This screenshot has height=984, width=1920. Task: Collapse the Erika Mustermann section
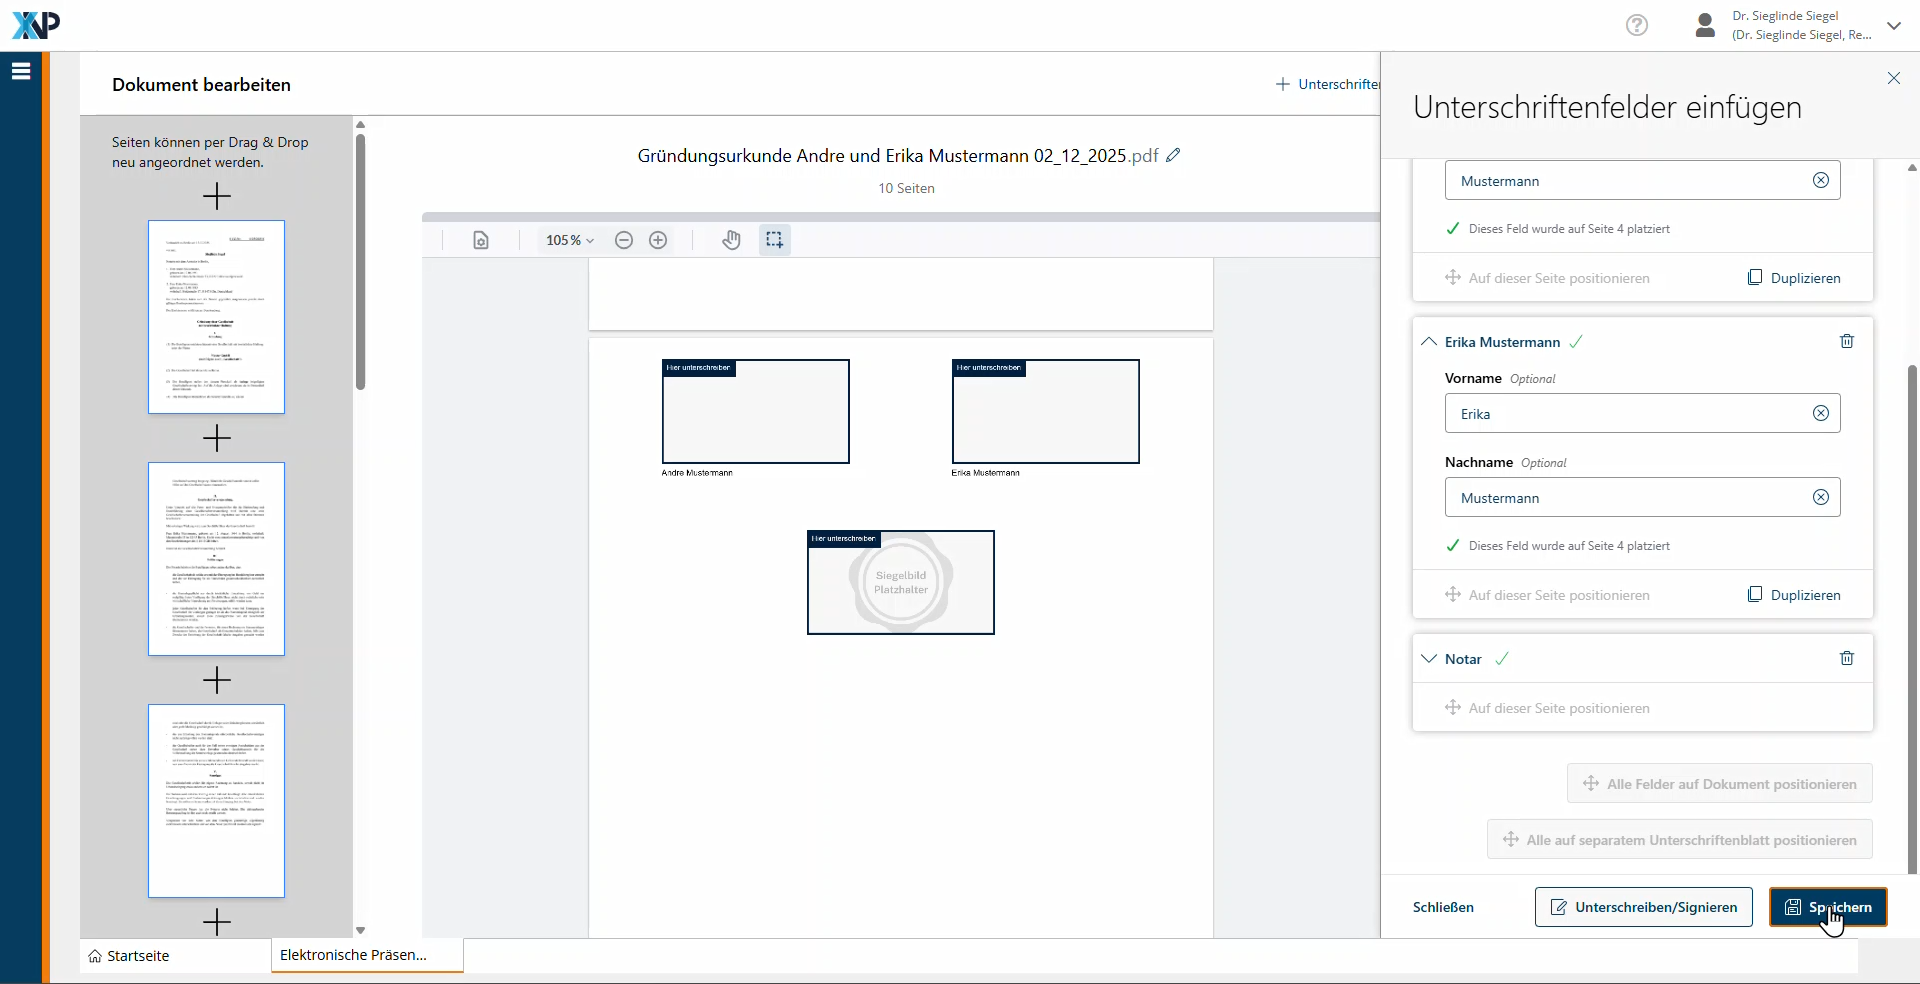(1429, 342)
